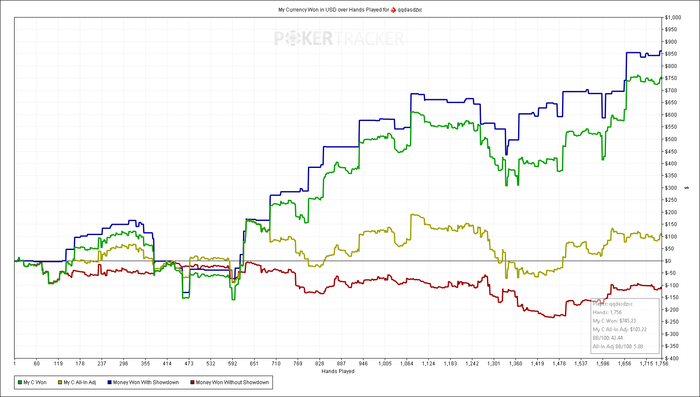Click the 'Player:' line in the info box

coord(612,304)
